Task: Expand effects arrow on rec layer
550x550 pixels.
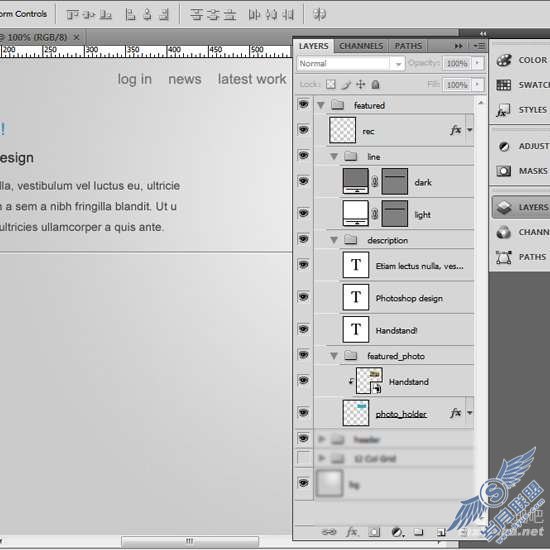Action: (470, 130)
